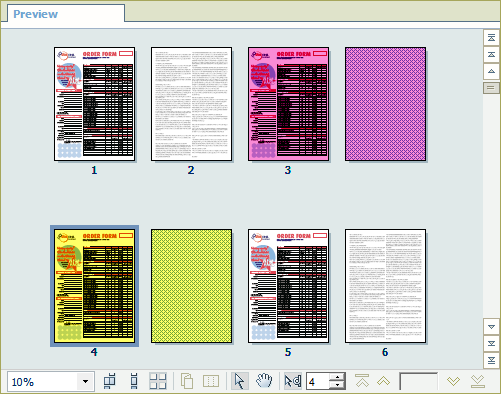
Task: Select page 3 pink order form thumbnail
Action: [x=288, y=104]
